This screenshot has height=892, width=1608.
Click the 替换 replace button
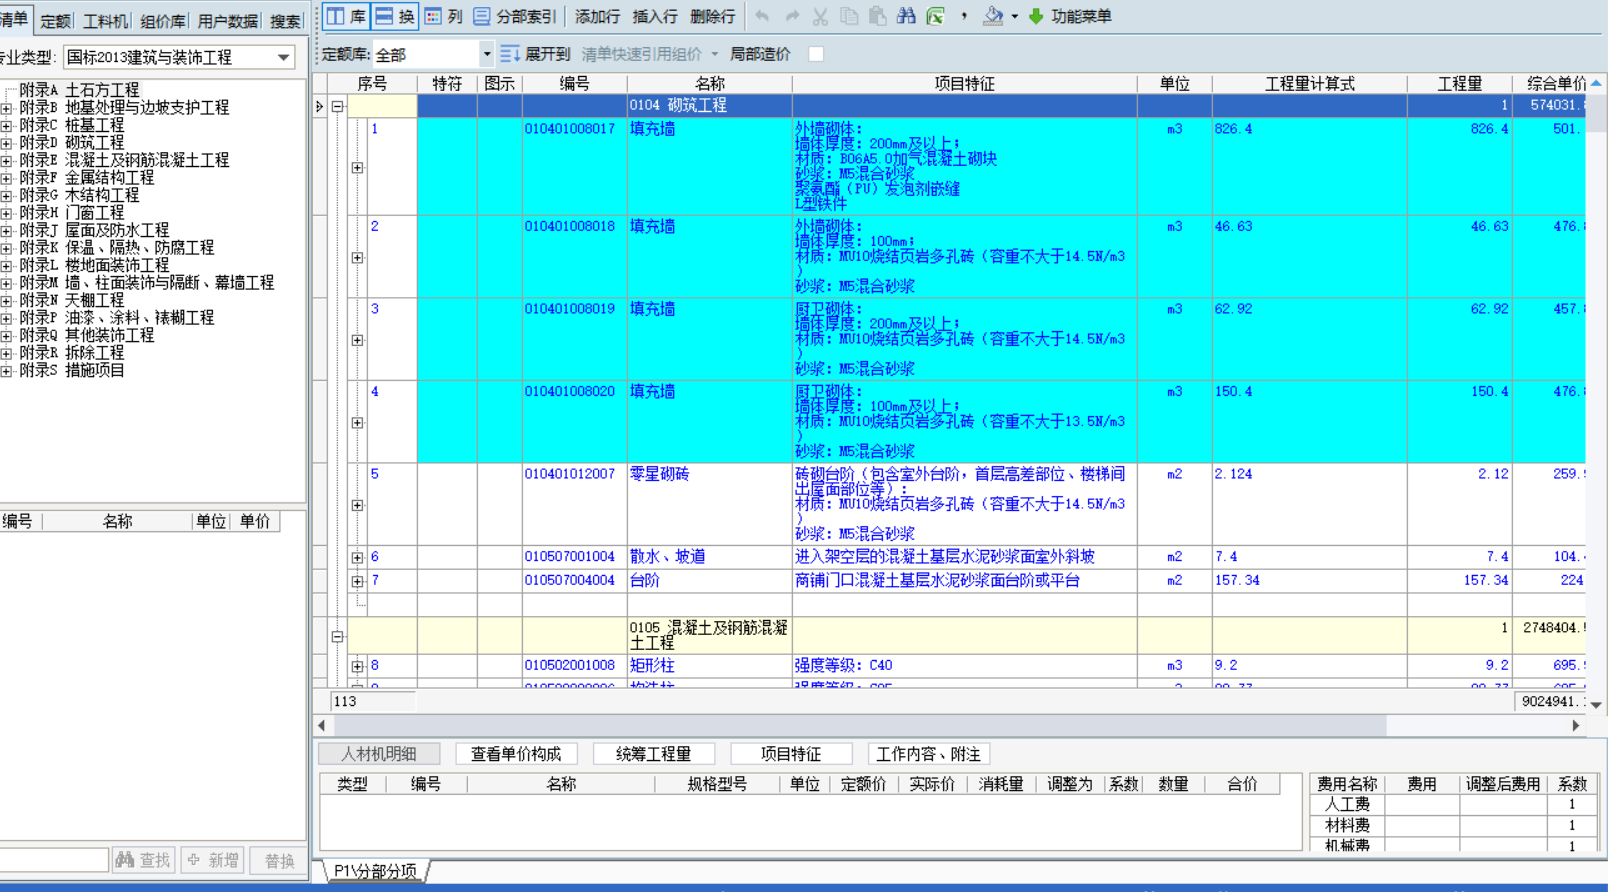pyautogui.click(x=279, y=860)
